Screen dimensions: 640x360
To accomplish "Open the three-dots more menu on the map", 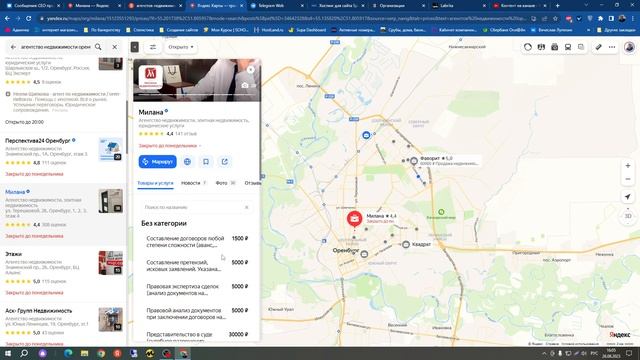I will (612, 47).
